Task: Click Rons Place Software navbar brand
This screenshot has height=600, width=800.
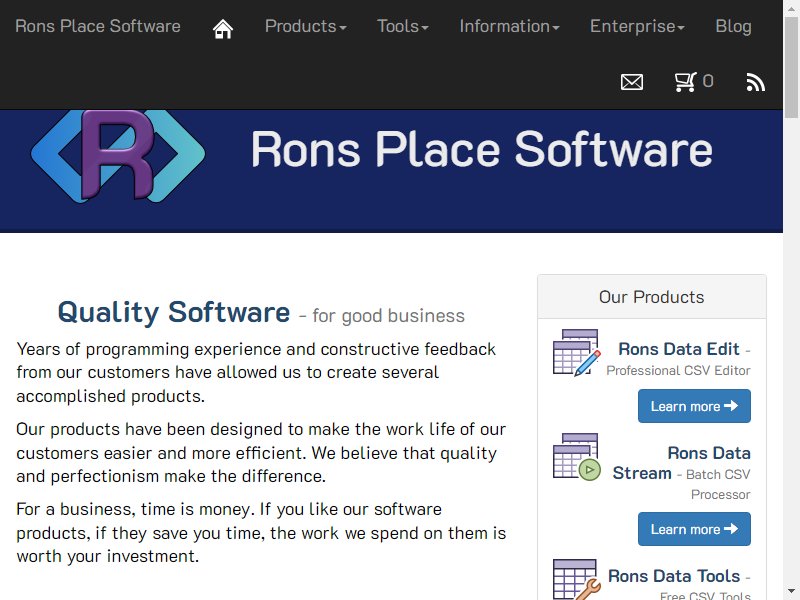Action: coord(98,27)
